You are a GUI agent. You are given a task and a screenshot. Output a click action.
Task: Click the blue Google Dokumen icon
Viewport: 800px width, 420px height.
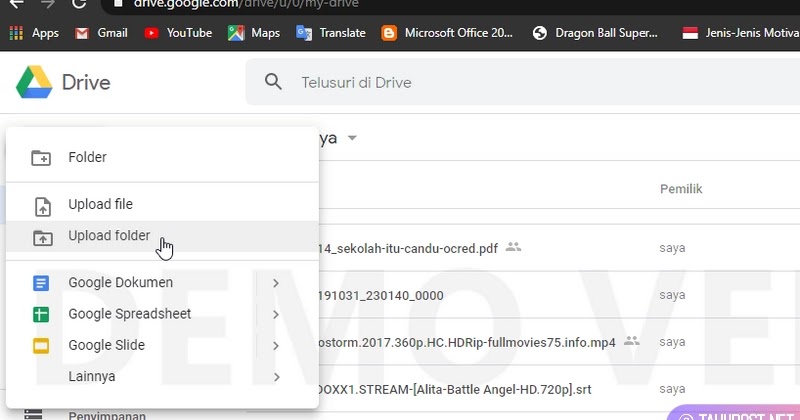tap(41, 283)
